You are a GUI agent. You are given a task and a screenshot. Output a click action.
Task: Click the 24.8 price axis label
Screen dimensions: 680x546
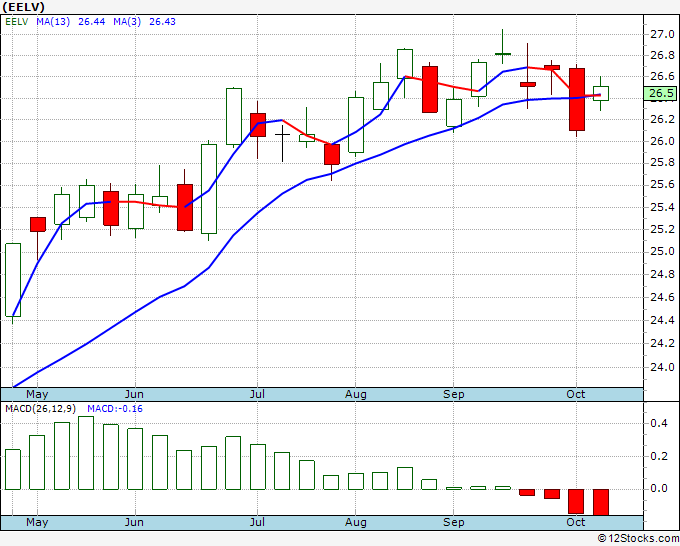[662, 275]
